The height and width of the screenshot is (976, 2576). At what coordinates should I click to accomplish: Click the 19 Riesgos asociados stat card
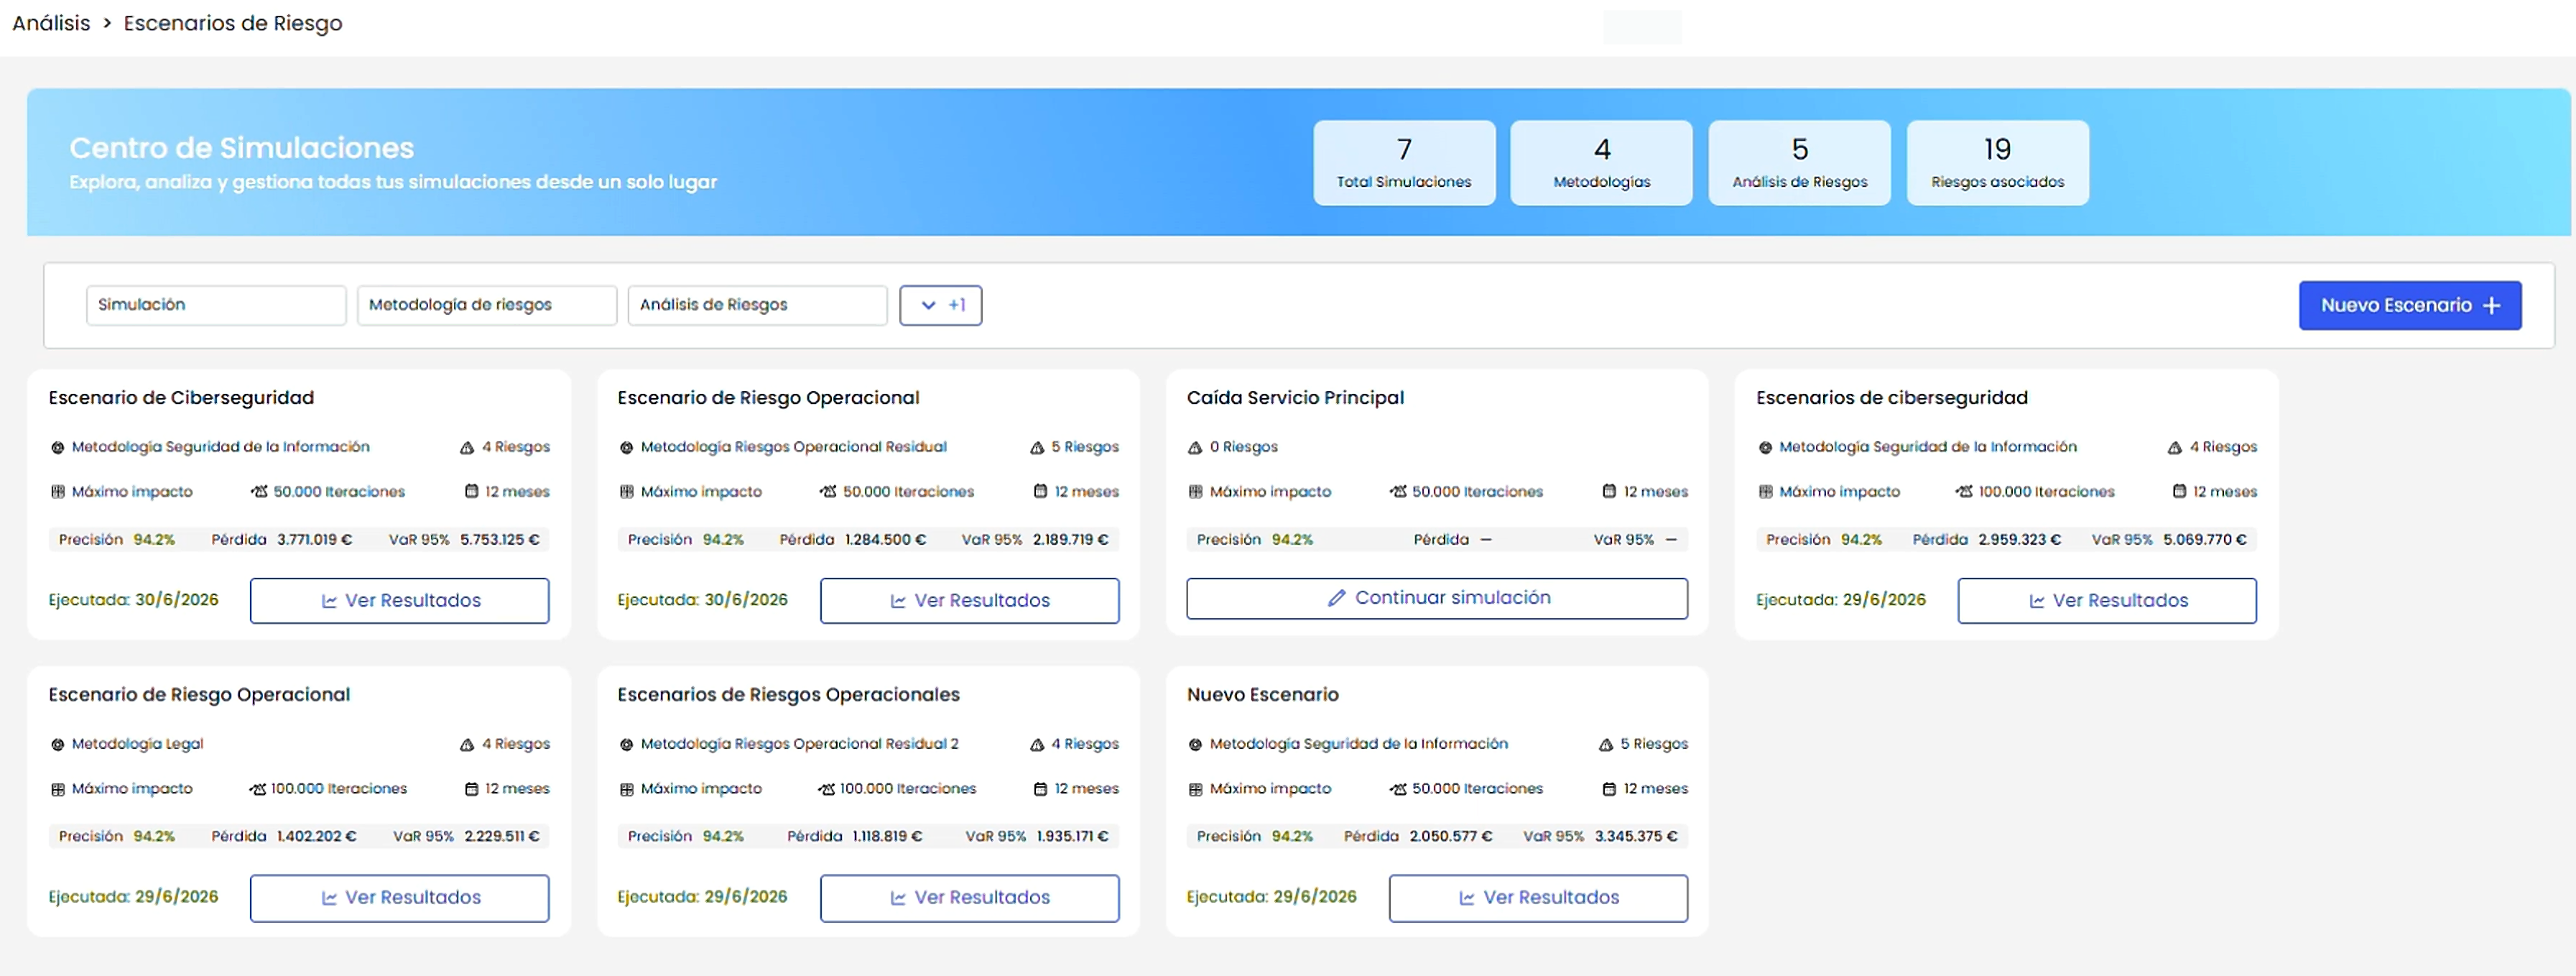pos(1997,163)
